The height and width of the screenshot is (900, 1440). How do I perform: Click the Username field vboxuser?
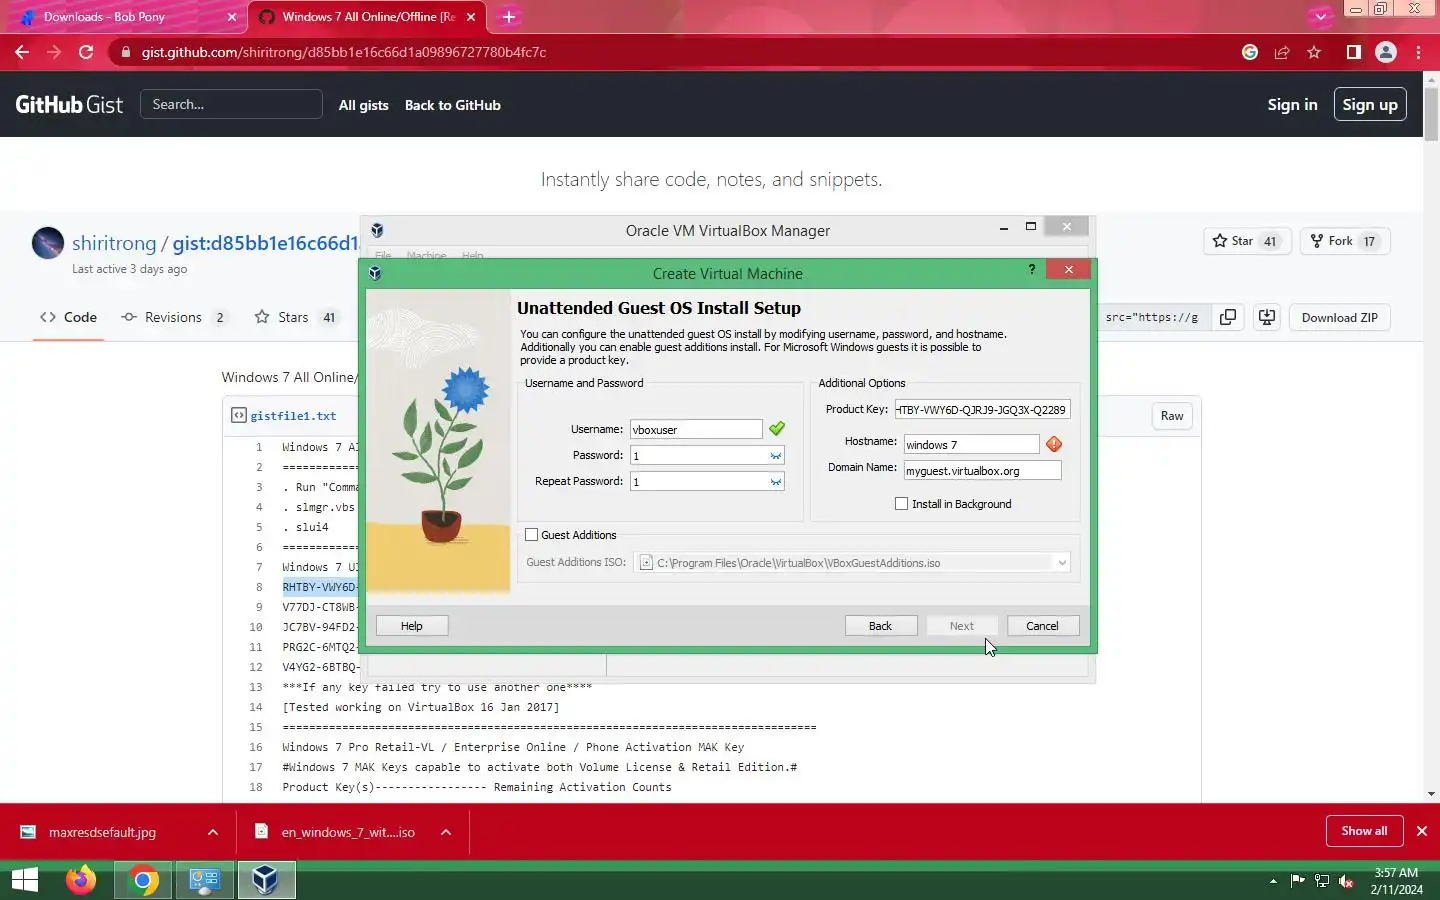(x=695, y=429)
